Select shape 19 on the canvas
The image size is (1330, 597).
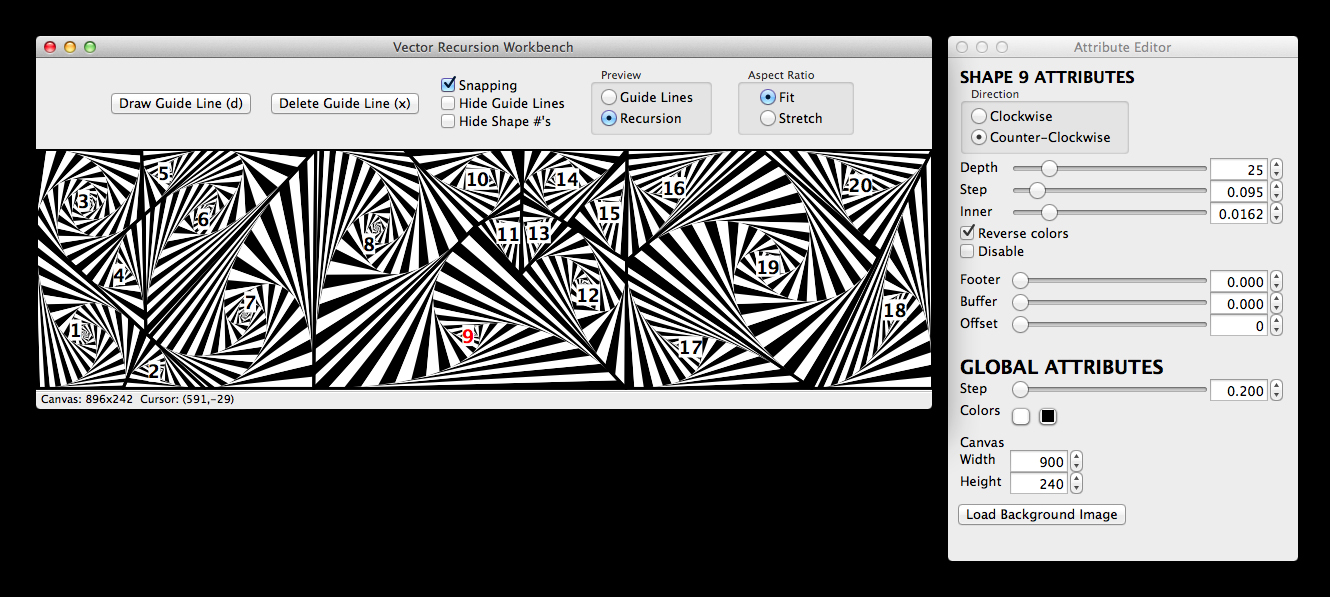tap(768, 267)
